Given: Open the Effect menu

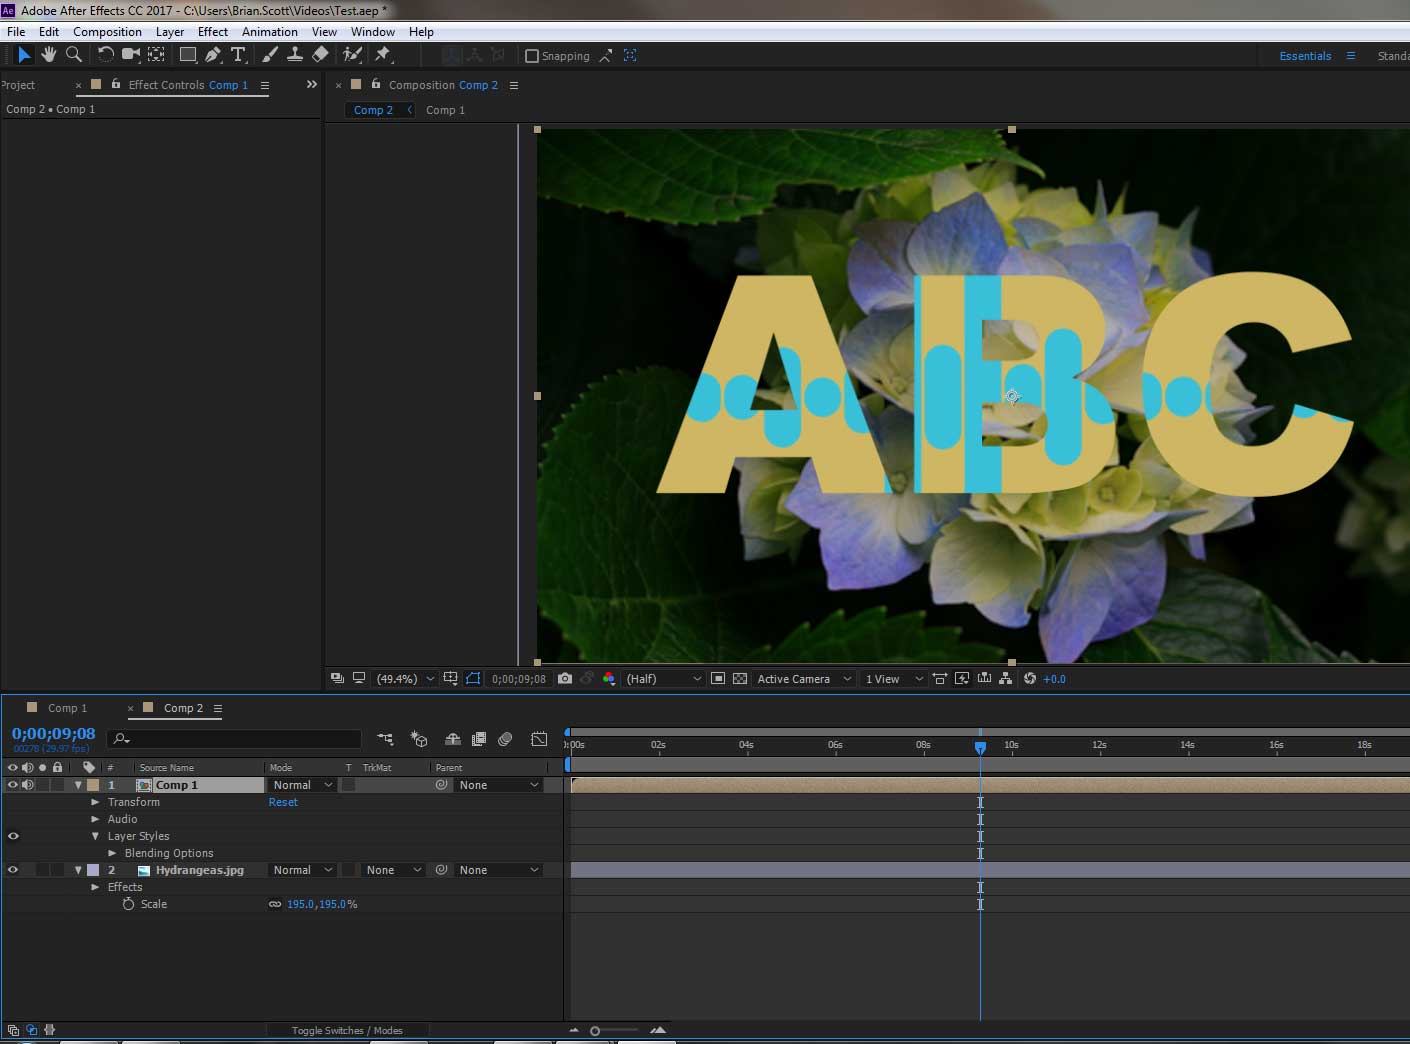Looking at the screenshot, I should pos(213,32).
